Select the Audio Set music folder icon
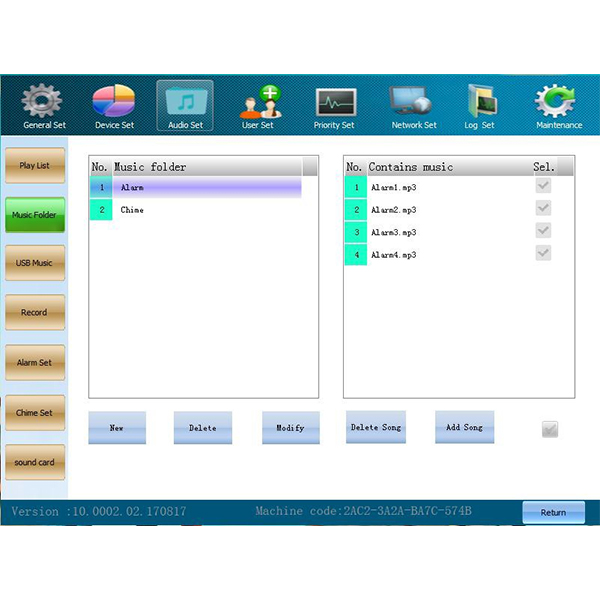This screenshot has height=600, width=600. pyautogui.click(x=185, y=103)
